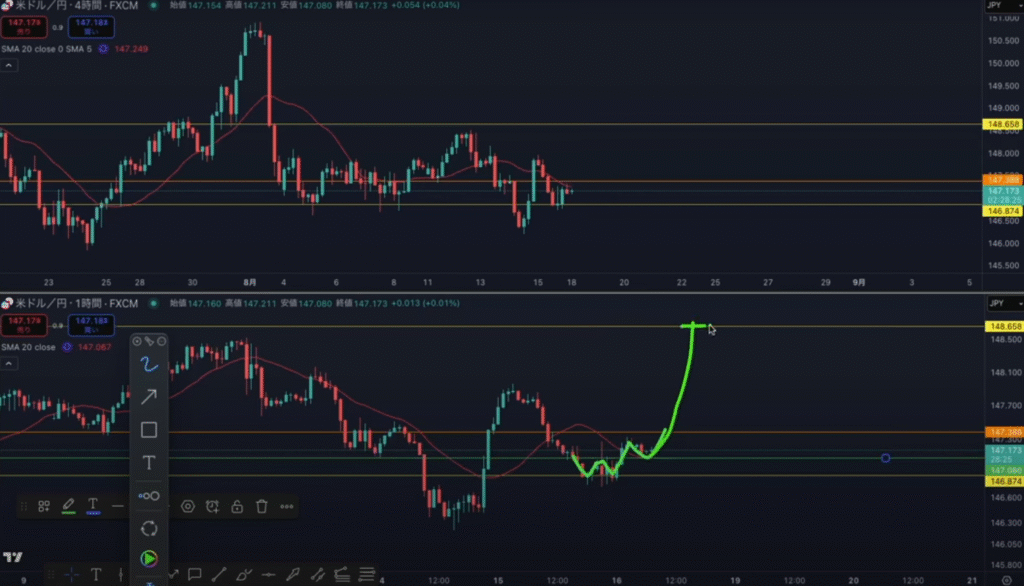The height and width of the screenshot is (586, 1024).
Task: Click the circular arrows sync icon
Action: [x=149, y=529]
